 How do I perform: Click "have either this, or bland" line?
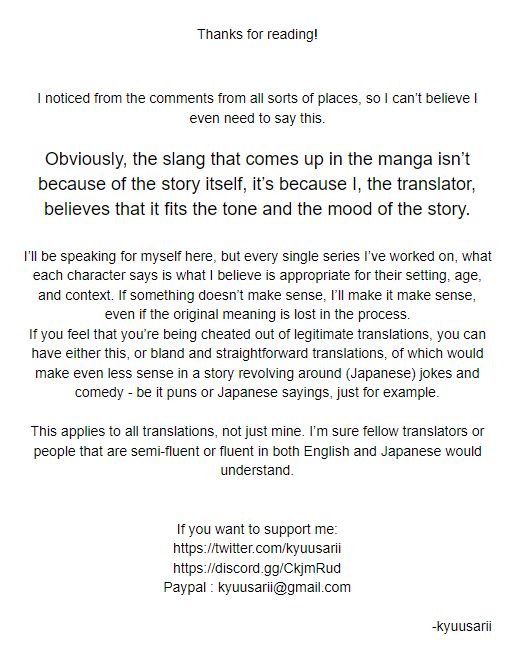257,353
